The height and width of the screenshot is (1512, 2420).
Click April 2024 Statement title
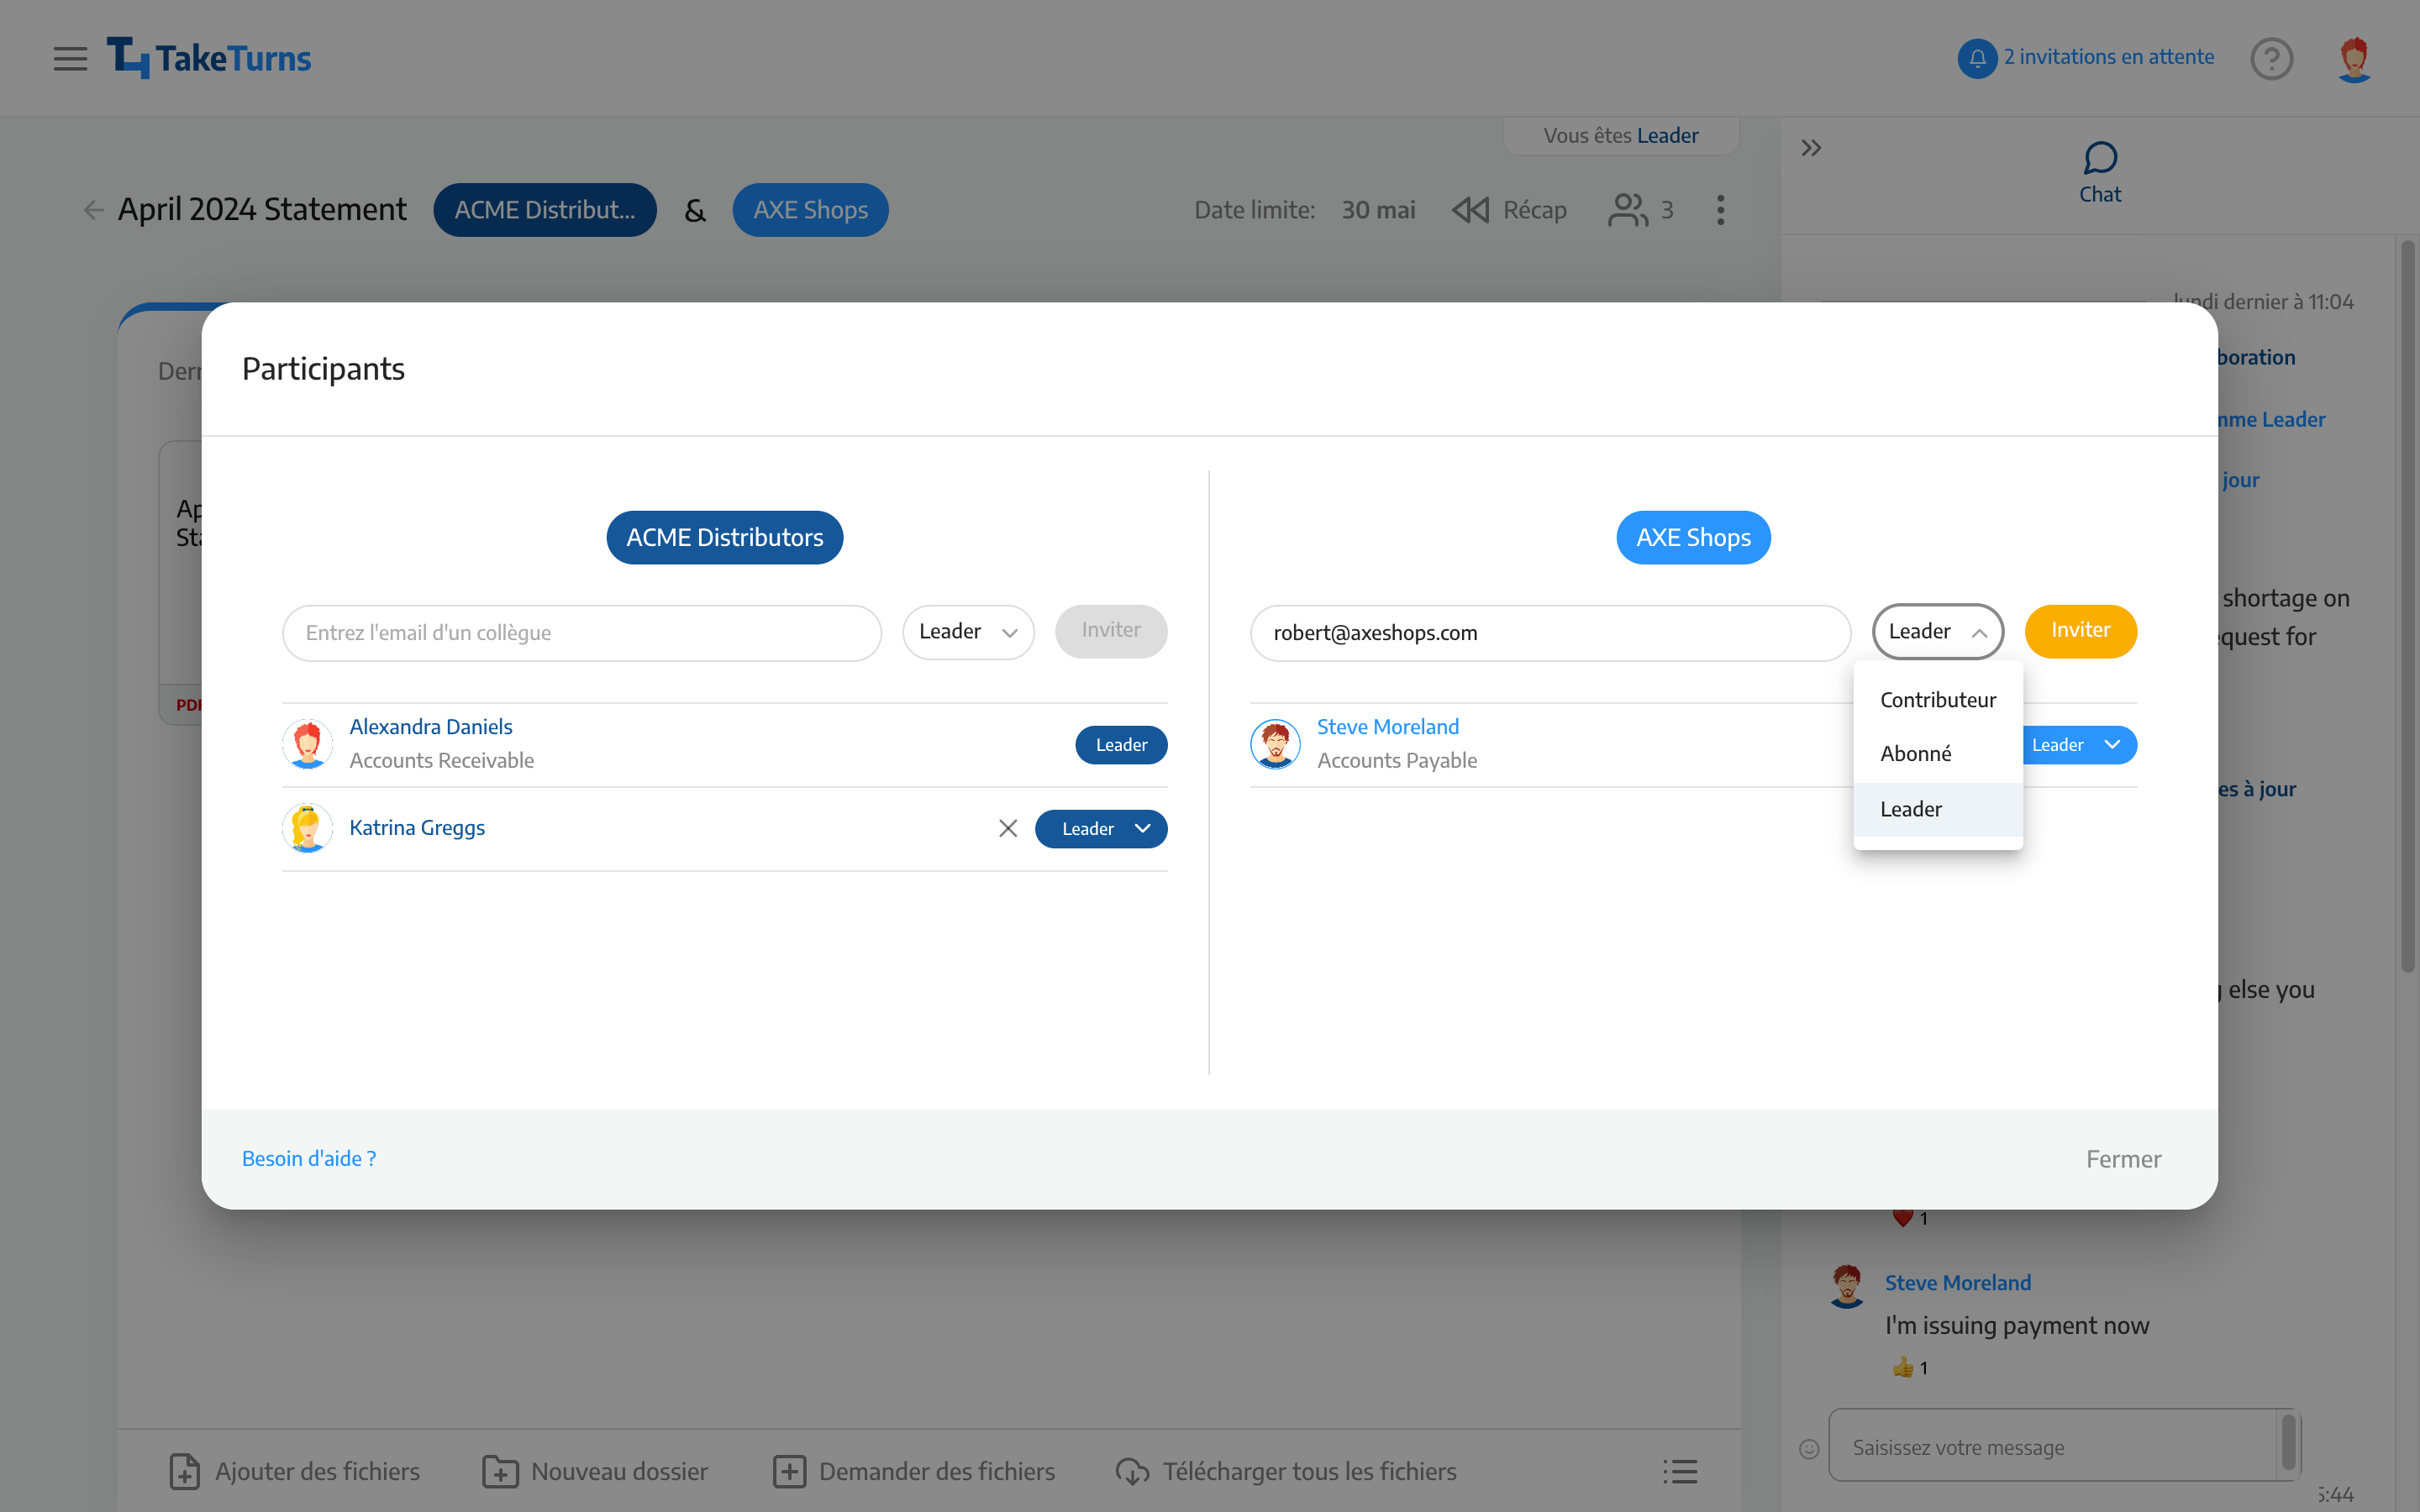click(262, 210)
